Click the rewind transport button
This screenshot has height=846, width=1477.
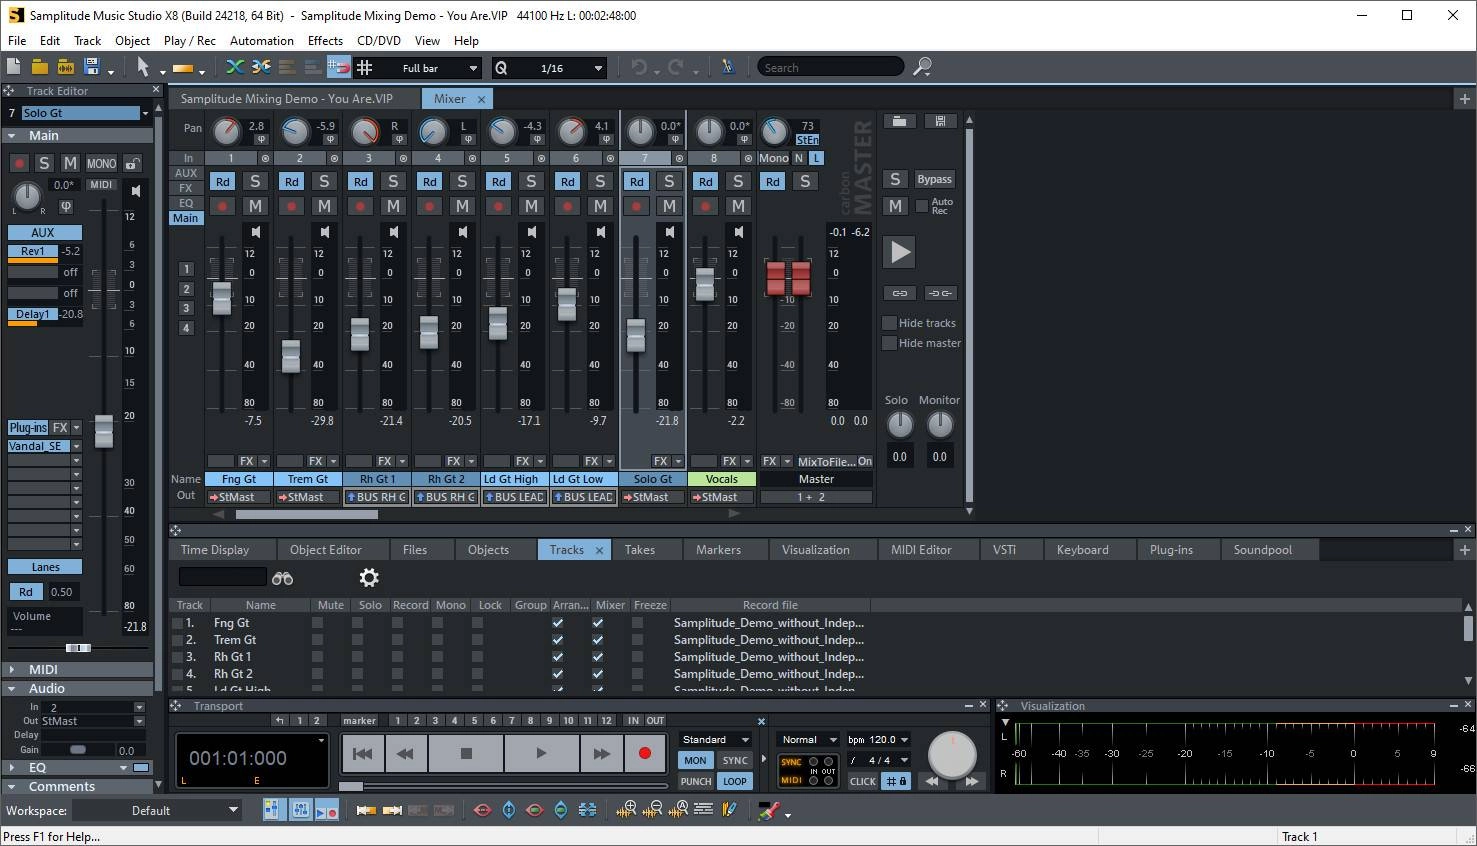(x=405, y=753)
